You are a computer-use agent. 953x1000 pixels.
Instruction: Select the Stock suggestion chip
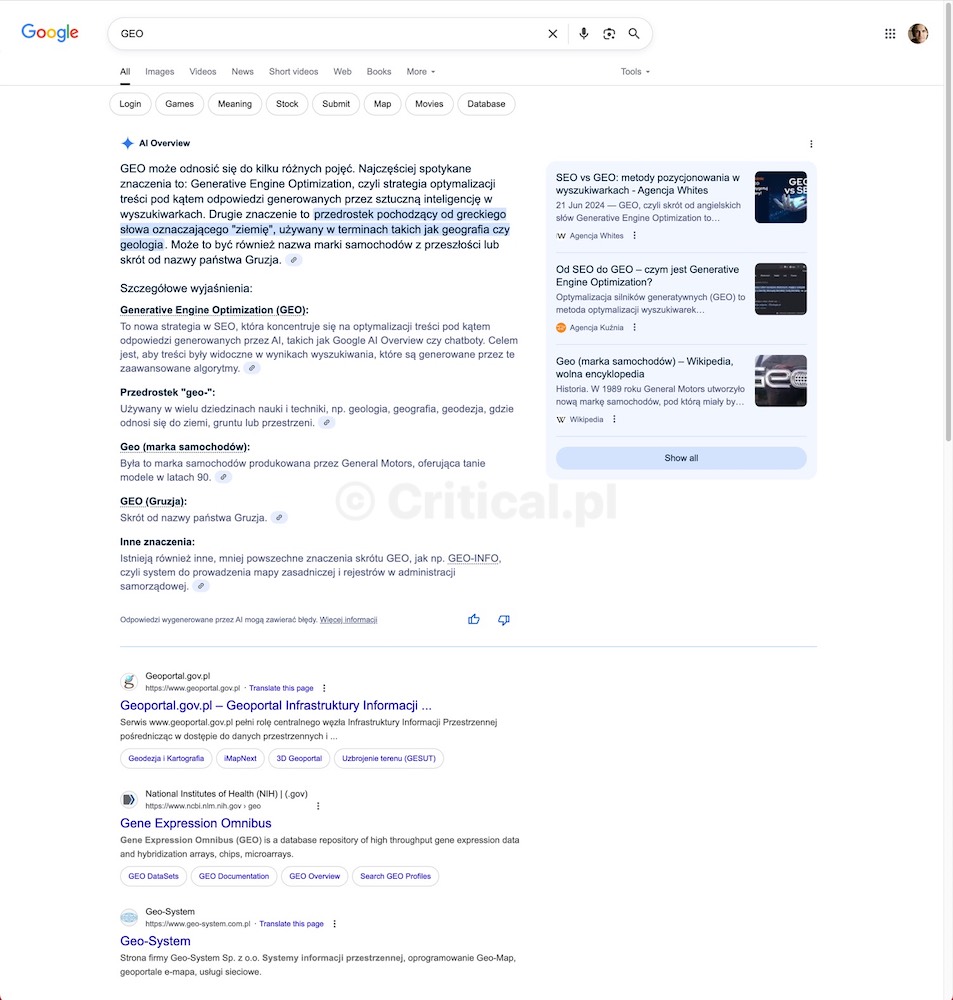click(x=287, y=104)
